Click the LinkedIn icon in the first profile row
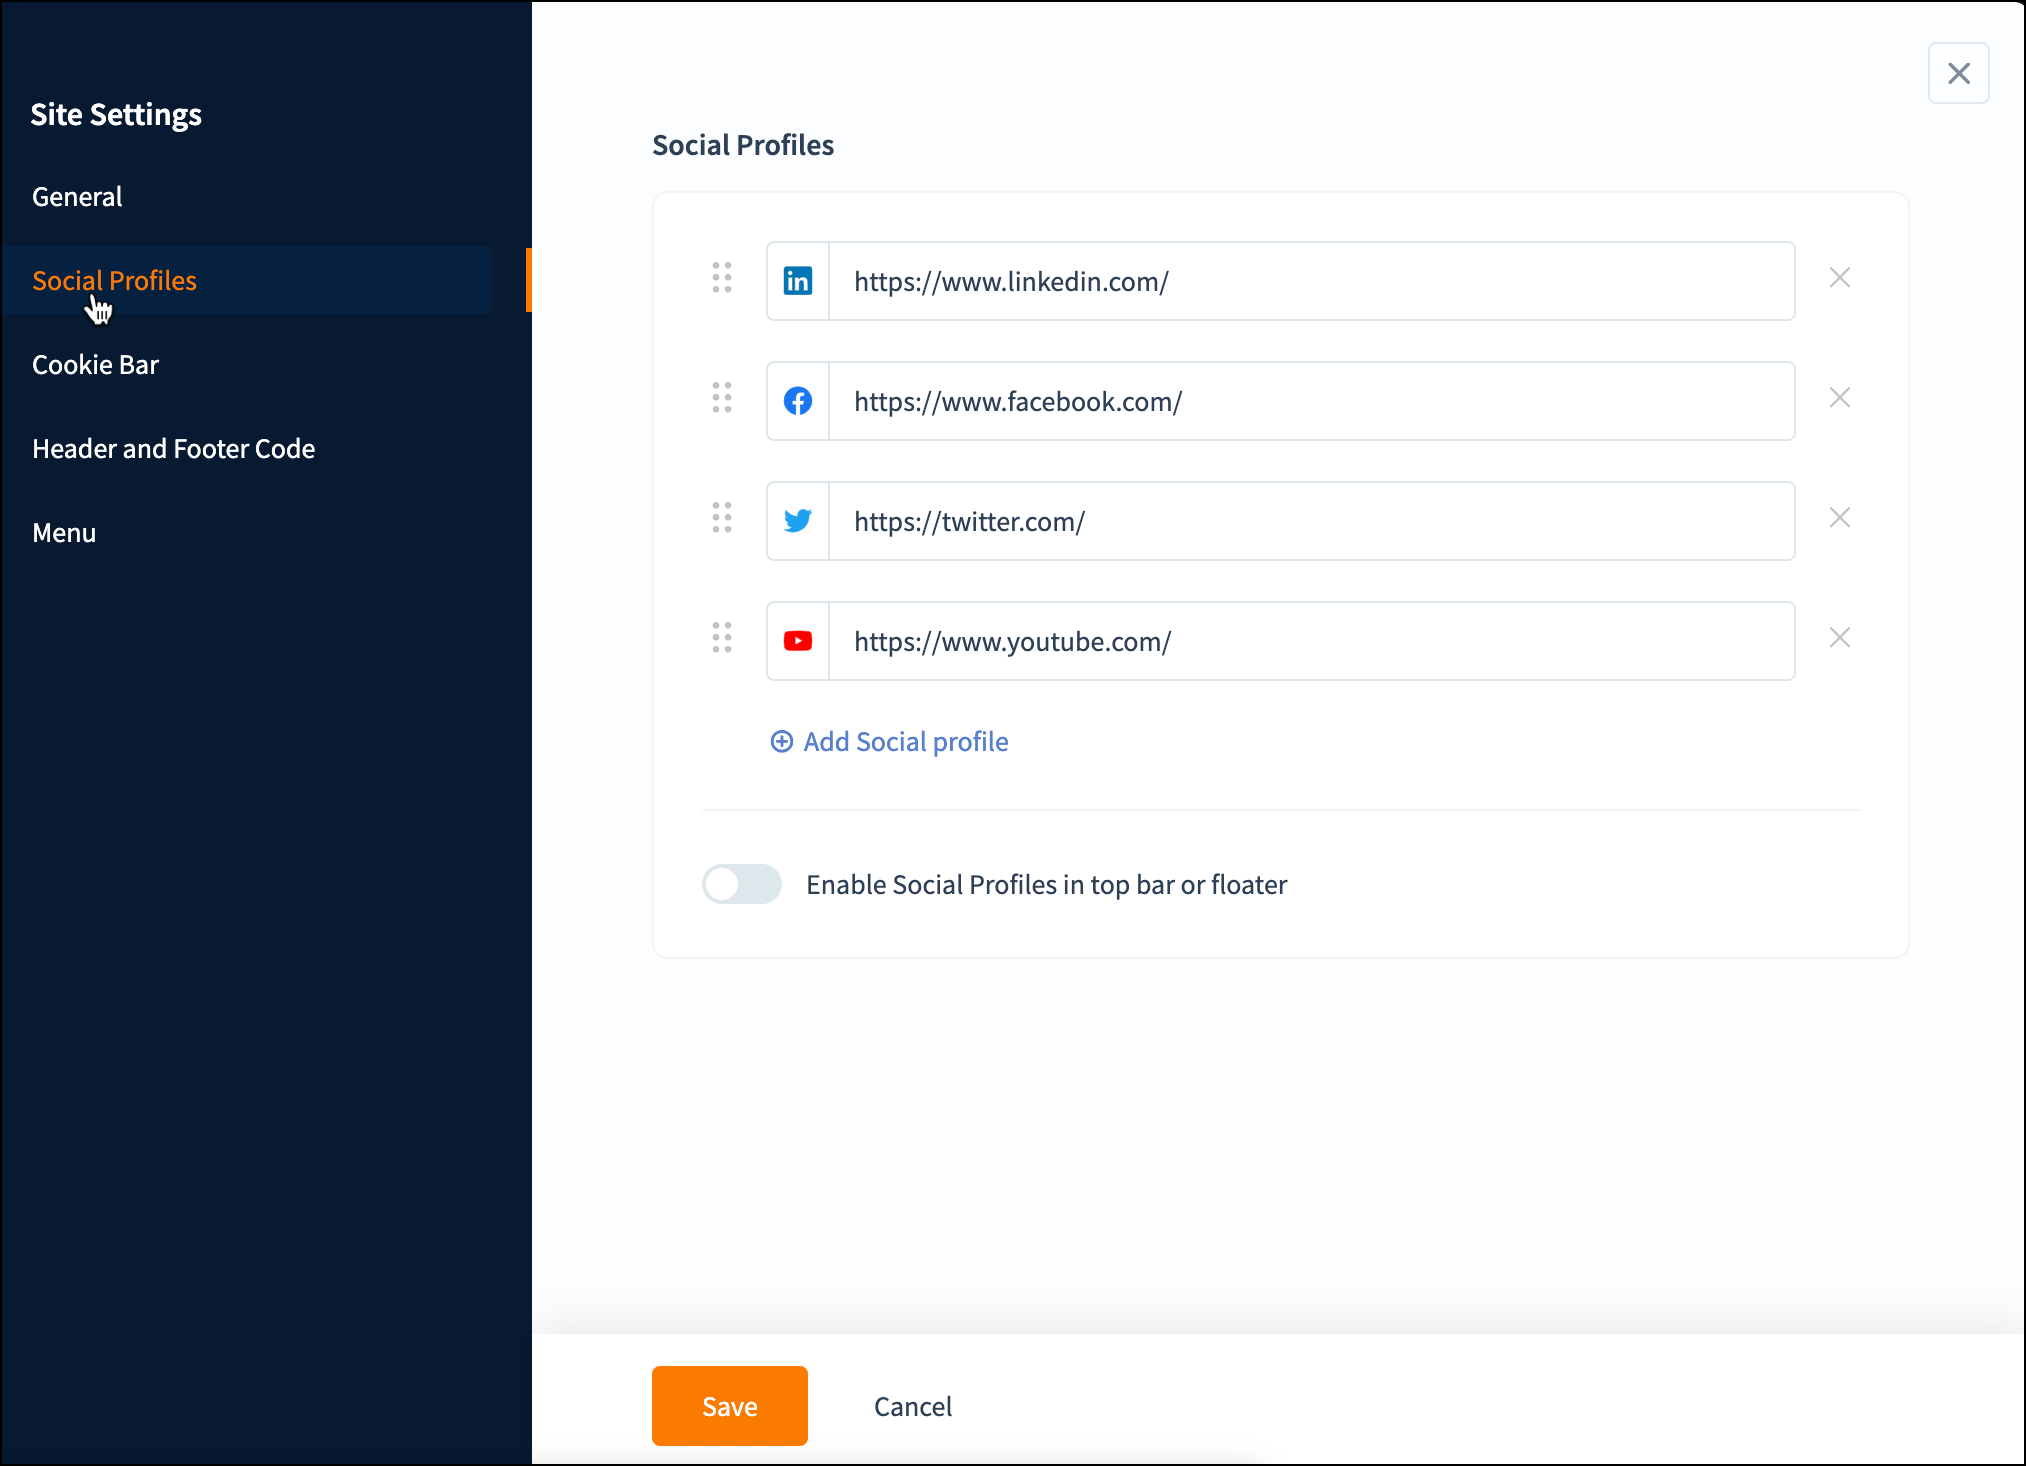 (x=798, y=281)
